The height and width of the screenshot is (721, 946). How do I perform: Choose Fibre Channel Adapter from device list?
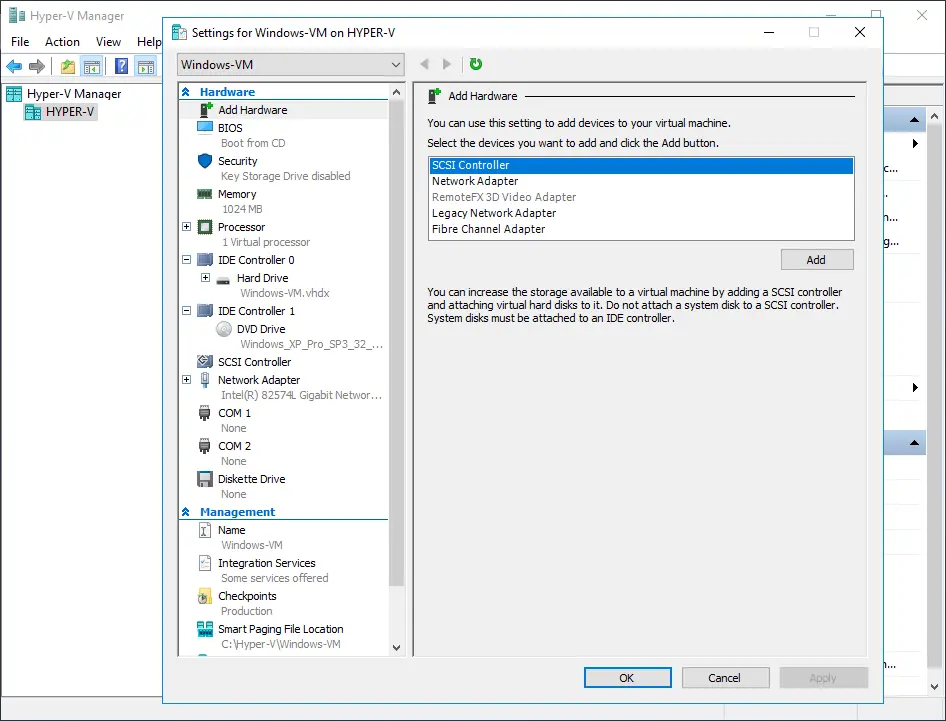pyautogui.click(x=488, y=229)
